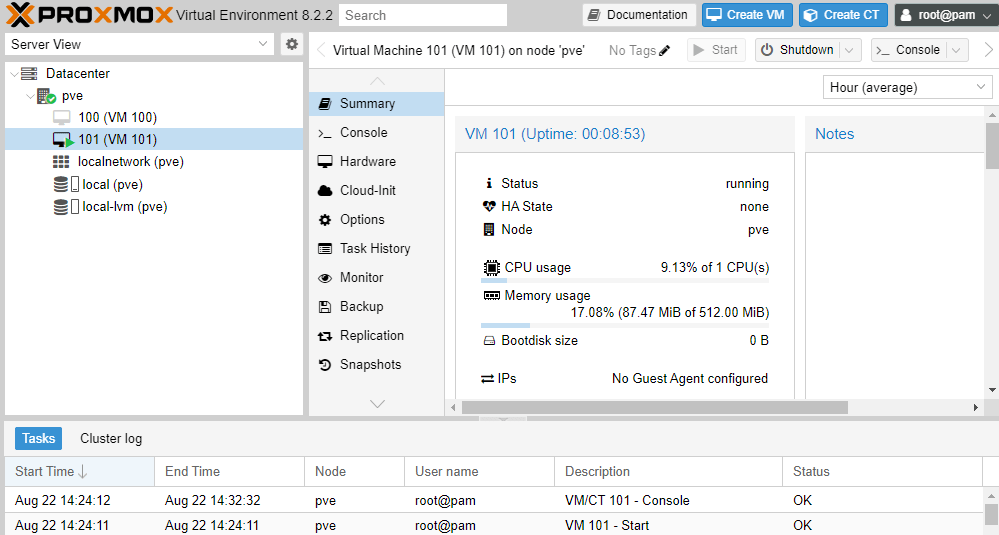Open the Console button dropdown arrow

956,50
